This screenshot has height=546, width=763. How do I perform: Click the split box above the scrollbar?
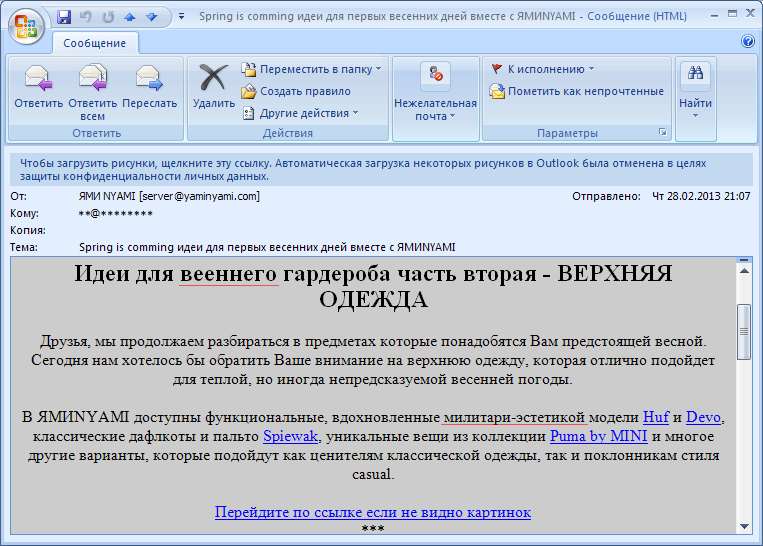tap(744, 260)
